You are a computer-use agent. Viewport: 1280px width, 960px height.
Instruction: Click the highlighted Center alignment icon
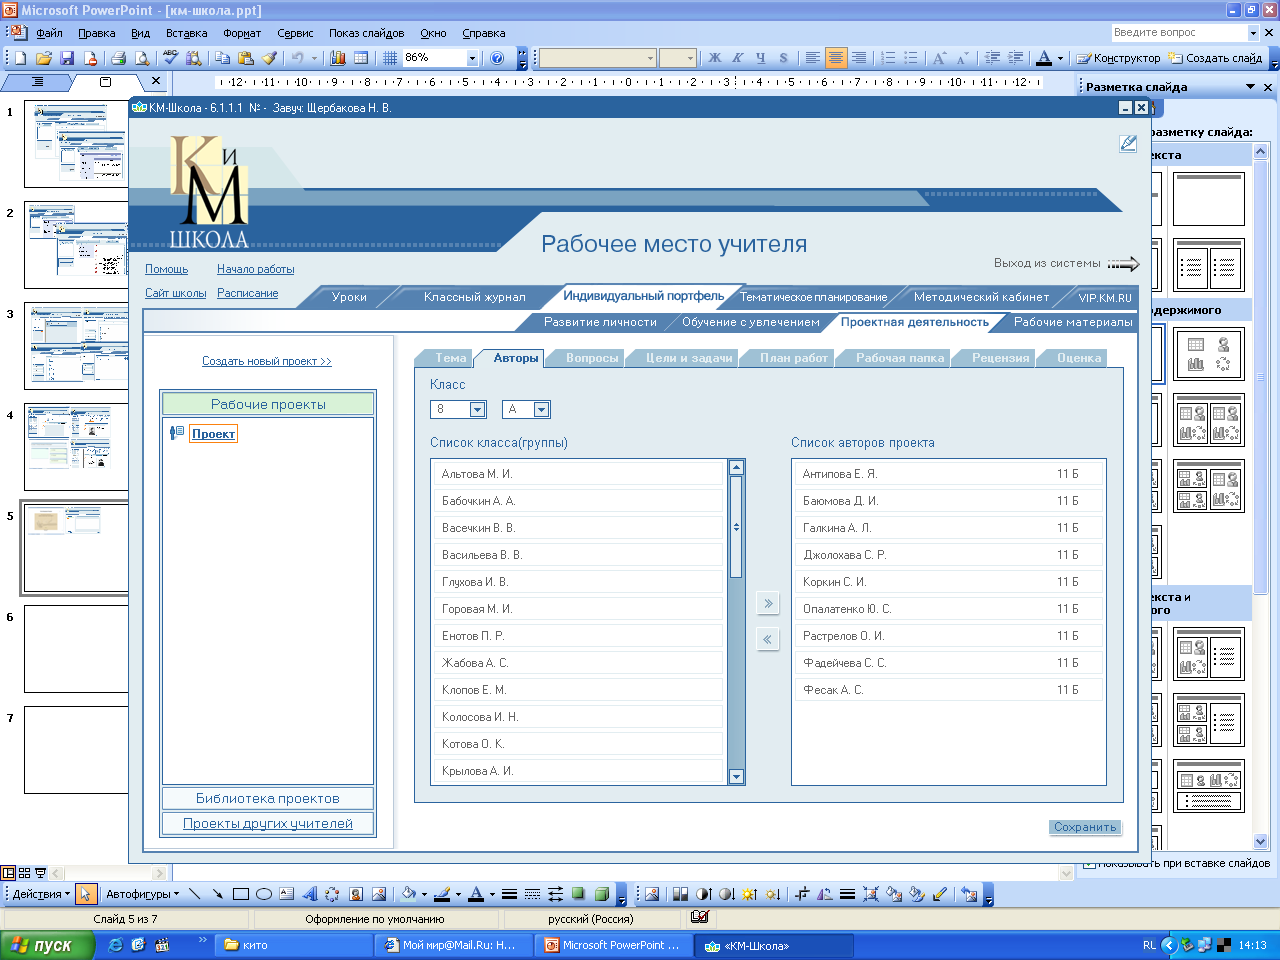836,58
